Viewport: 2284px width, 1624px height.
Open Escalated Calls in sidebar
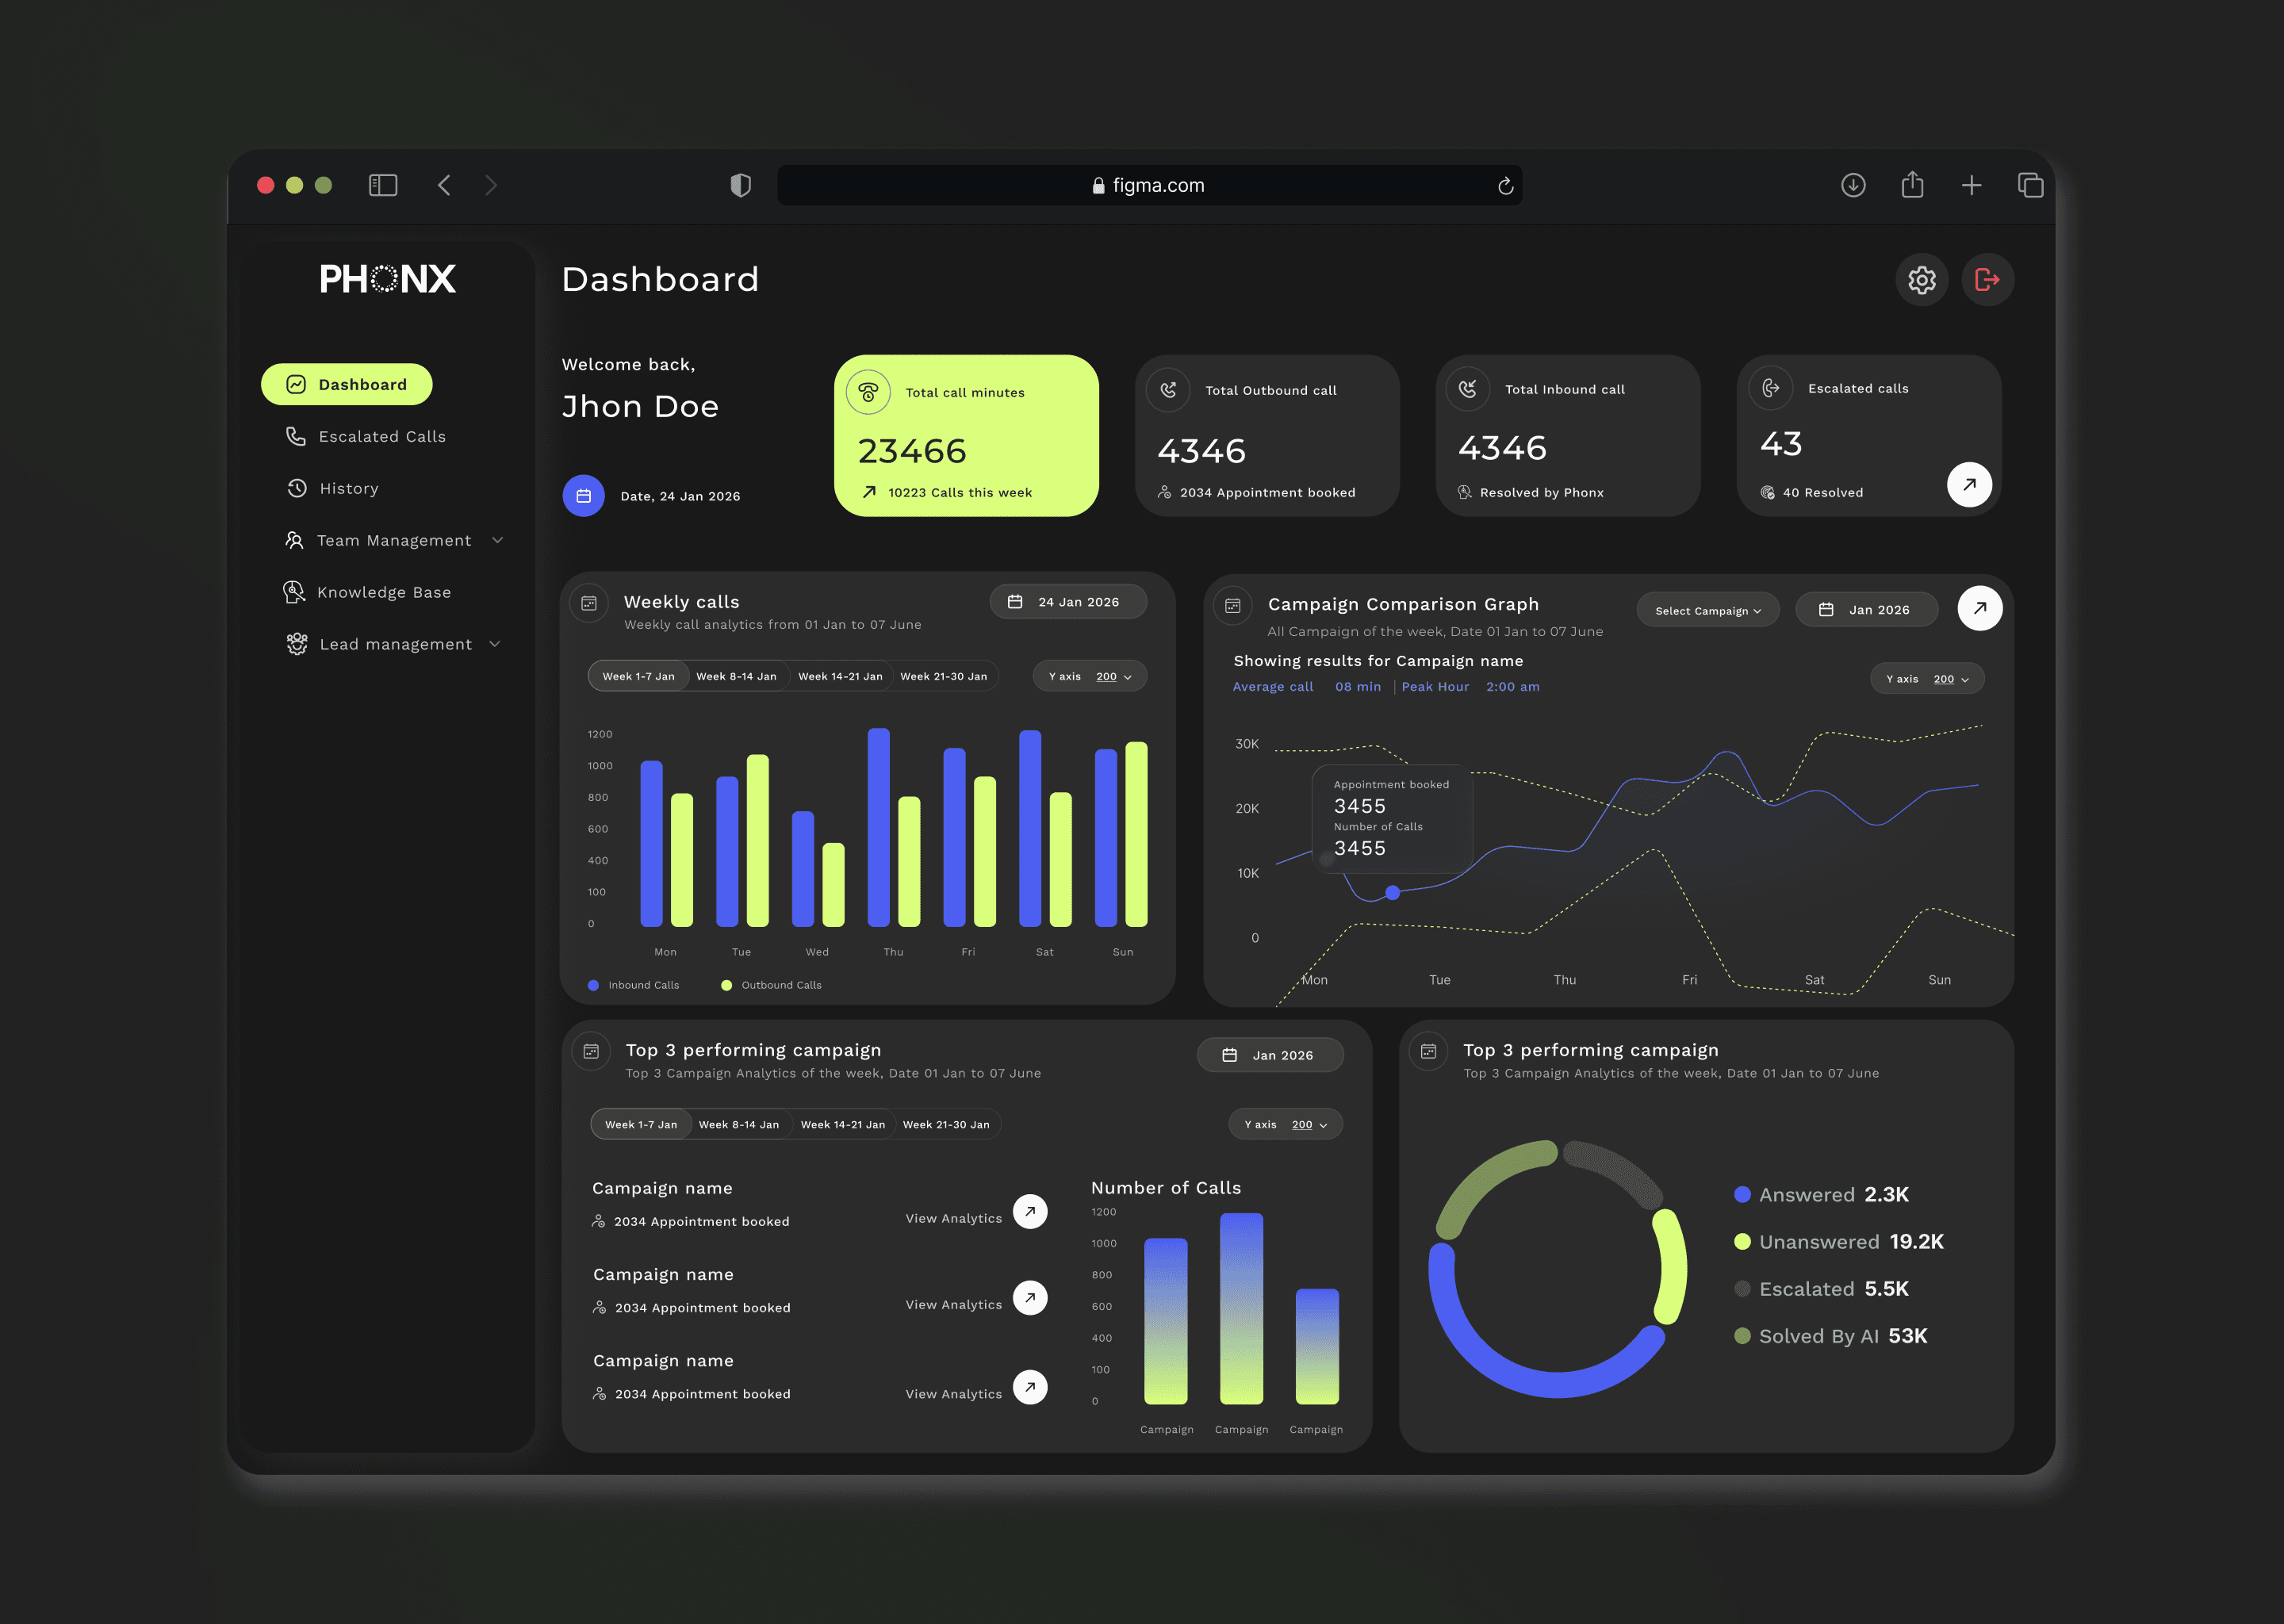[366, 436]
